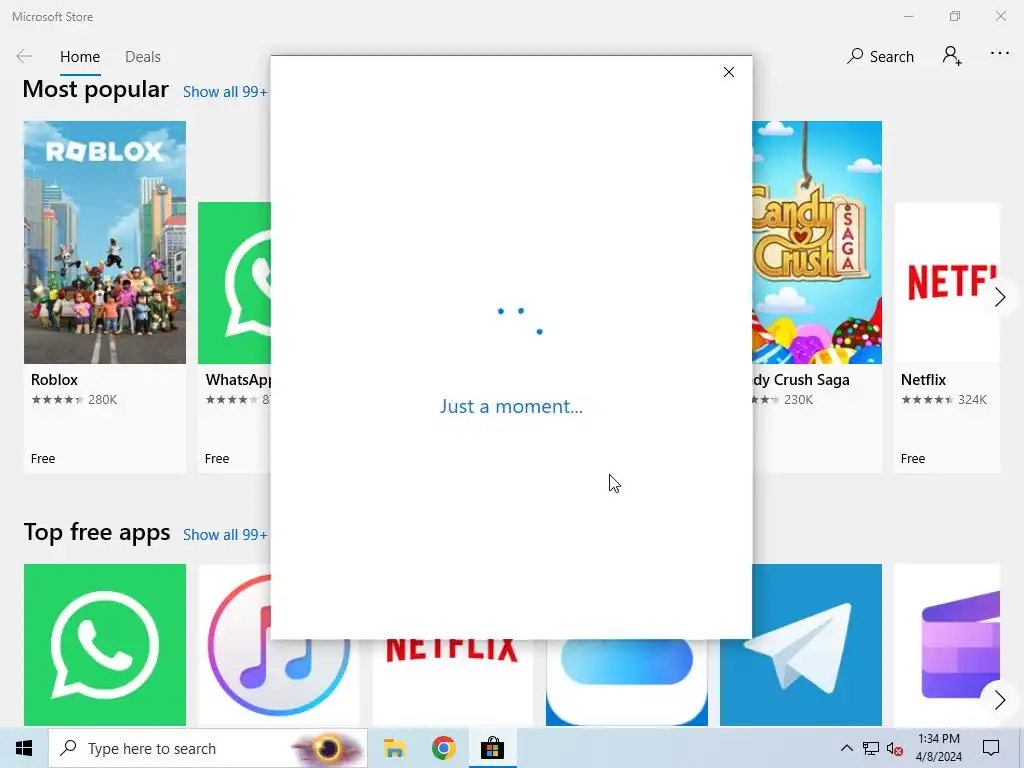Launch Google Chrome from the taskbar

pos(443,748)
